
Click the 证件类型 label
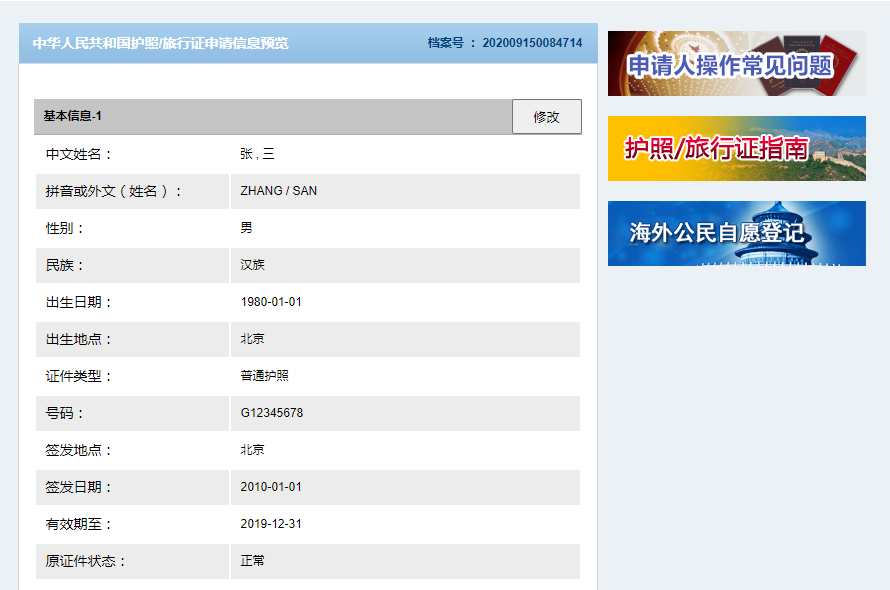pos(79,376)
